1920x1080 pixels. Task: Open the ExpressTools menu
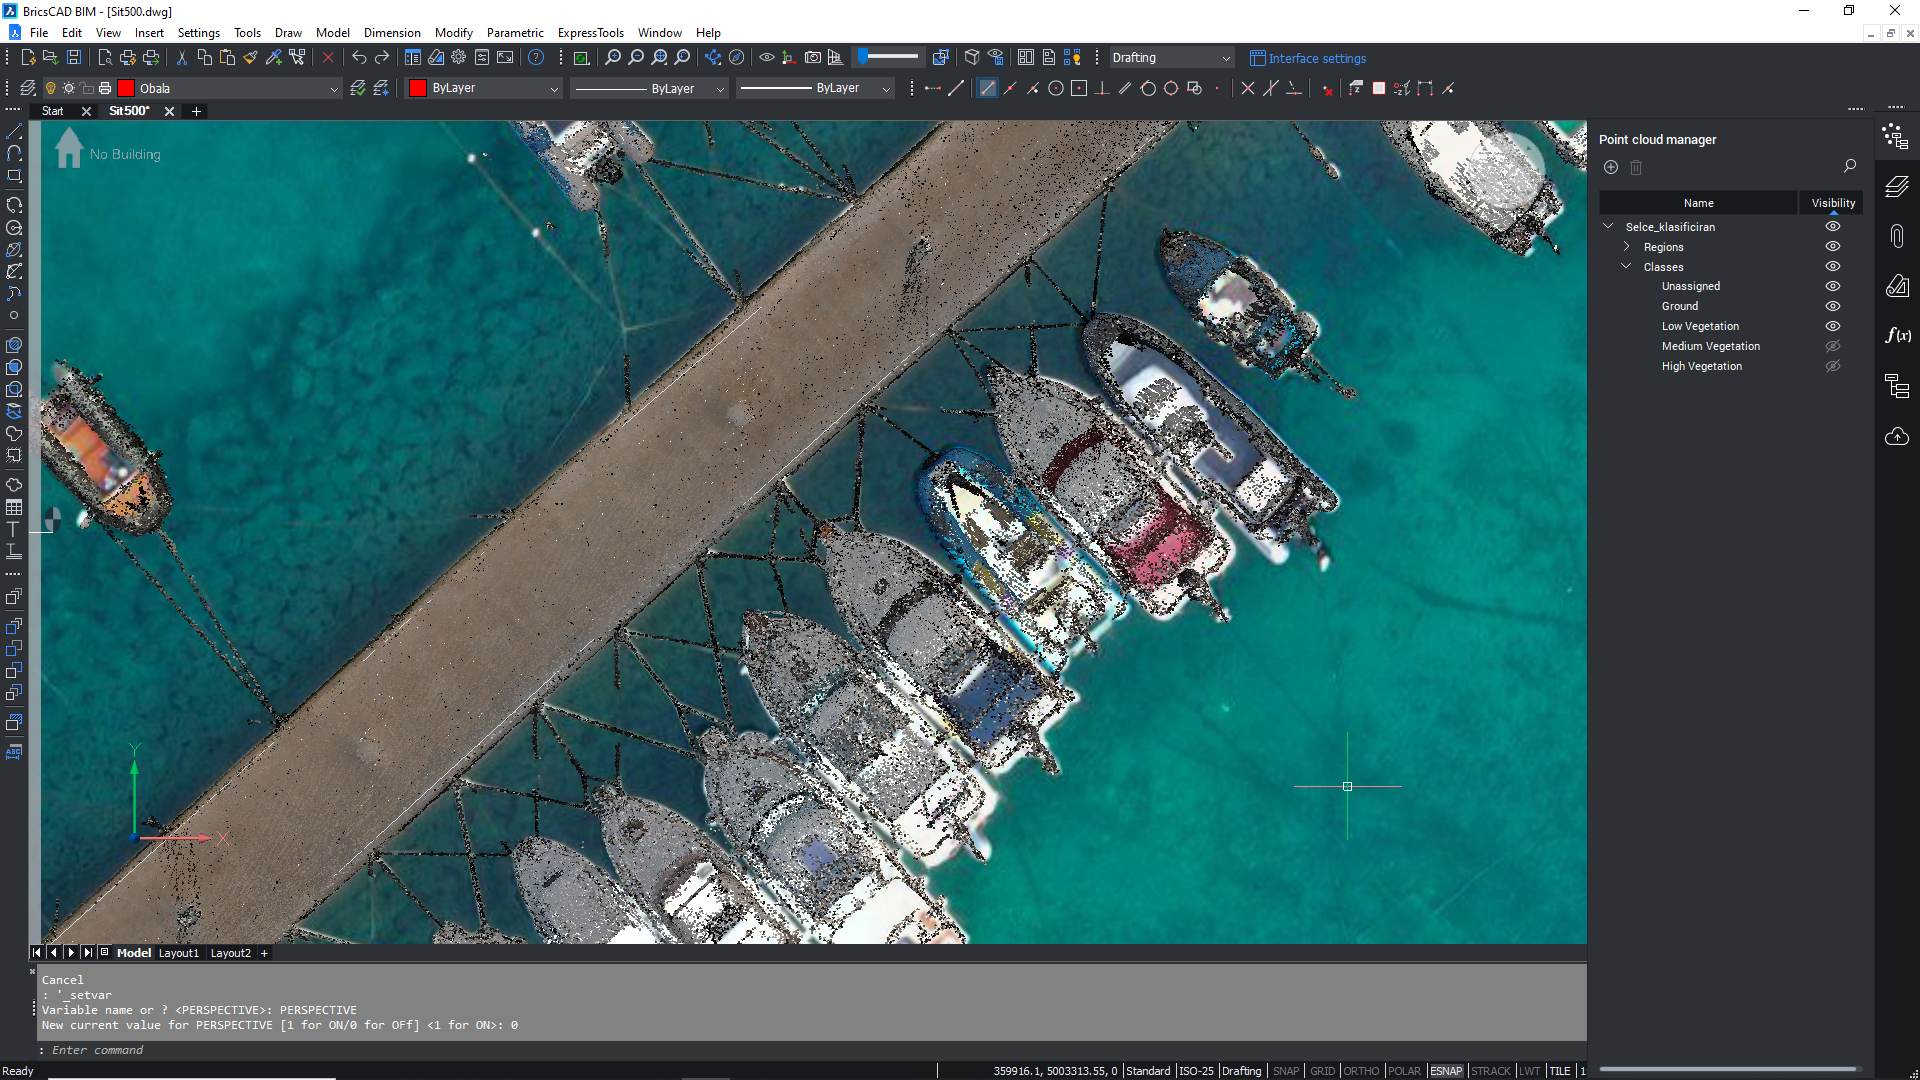(590, 33)
